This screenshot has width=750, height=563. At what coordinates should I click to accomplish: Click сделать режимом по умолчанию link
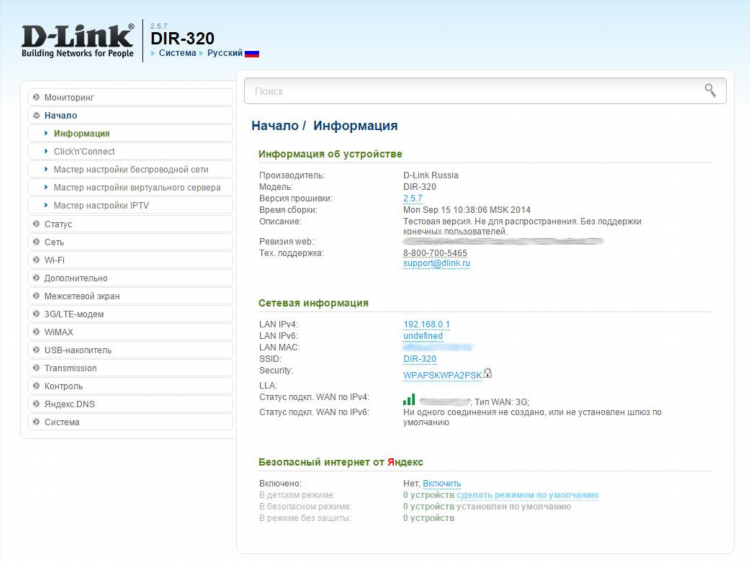[x=527, y=495]
